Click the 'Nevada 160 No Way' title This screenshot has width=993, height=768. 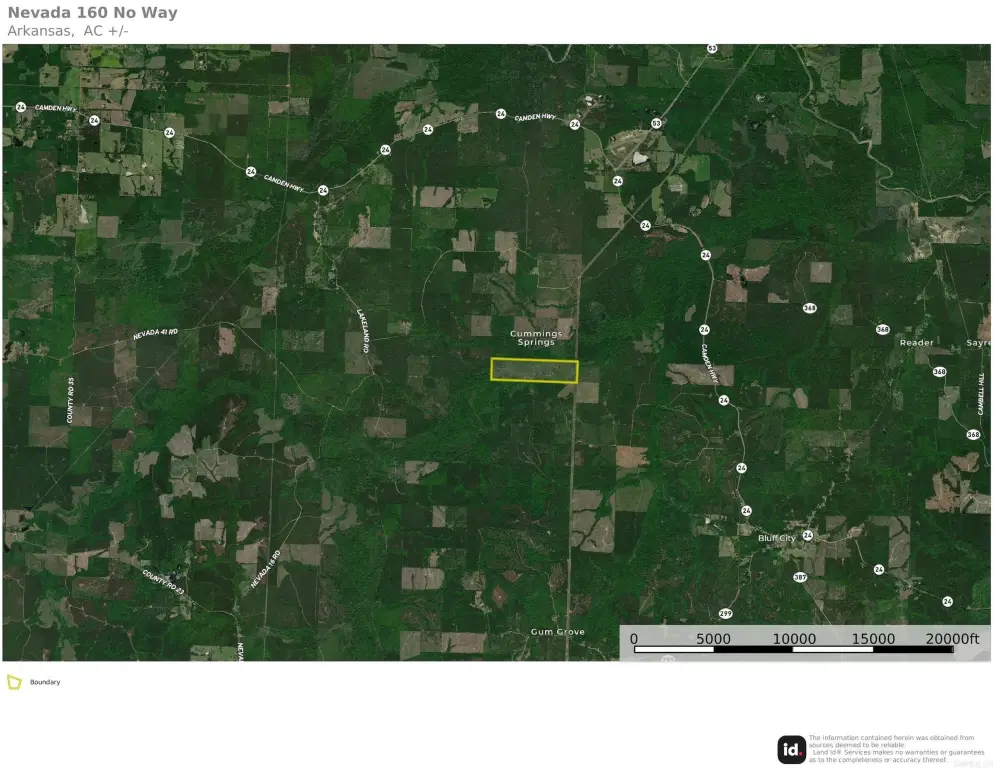[x=92, y=13]
